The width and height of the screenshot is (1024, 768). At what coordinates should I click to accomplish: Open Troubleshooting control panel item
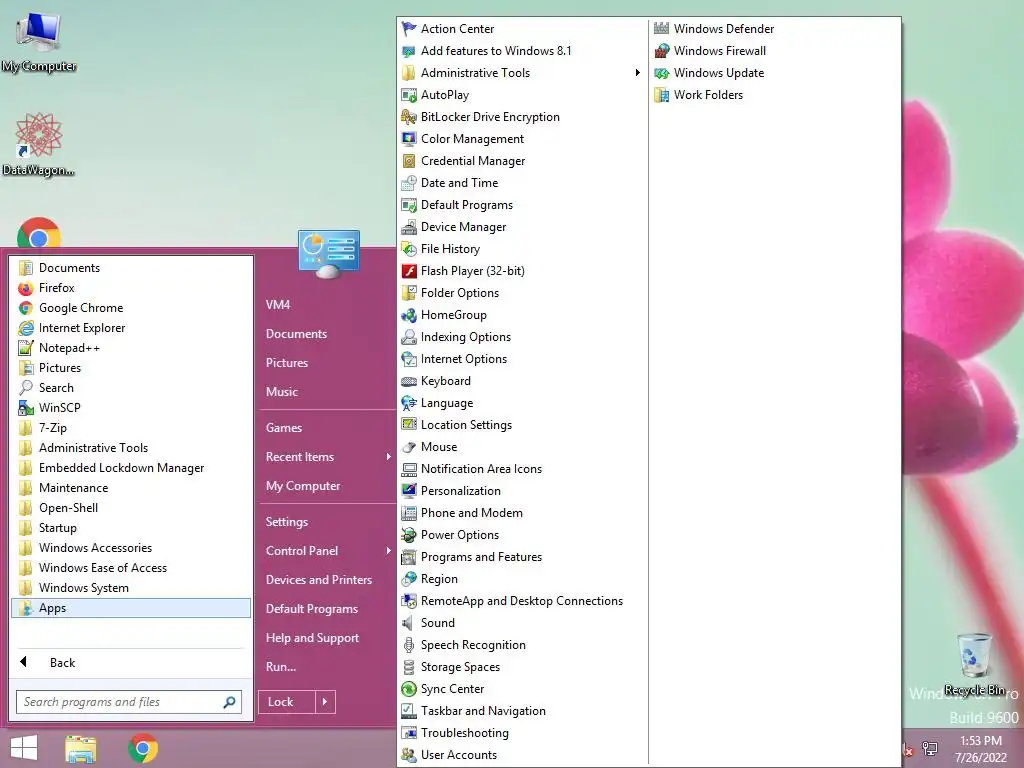coord(464,733)
